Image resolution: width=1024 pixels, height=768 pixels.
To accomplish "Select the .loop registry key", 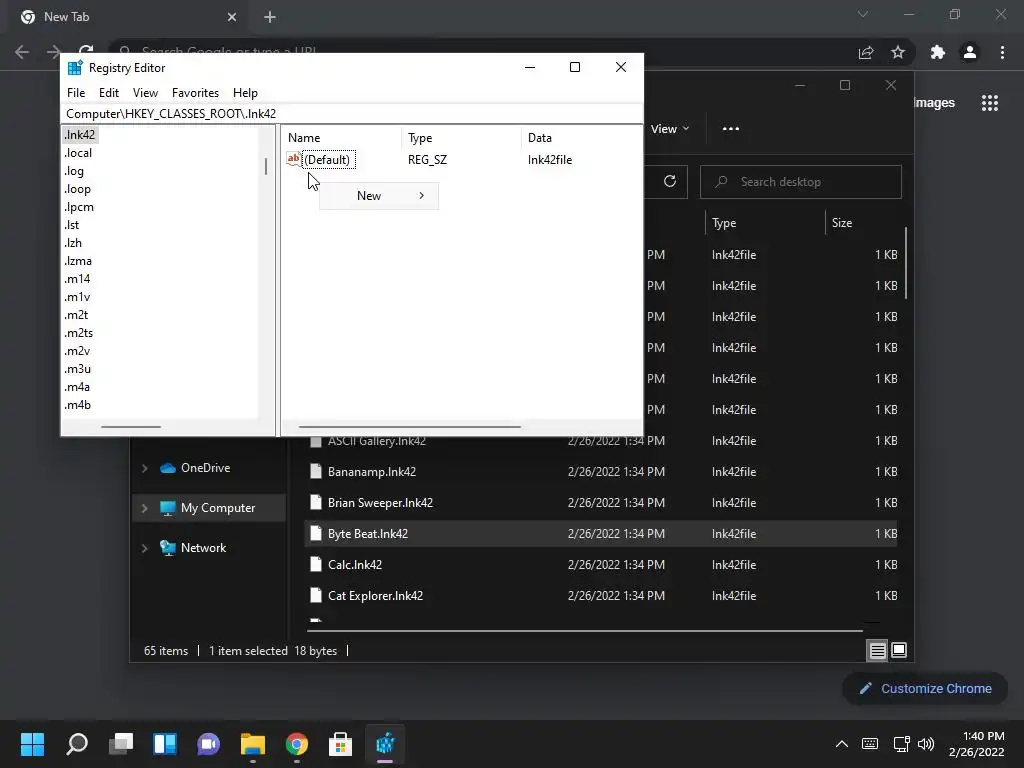I will tap(78, 189).
